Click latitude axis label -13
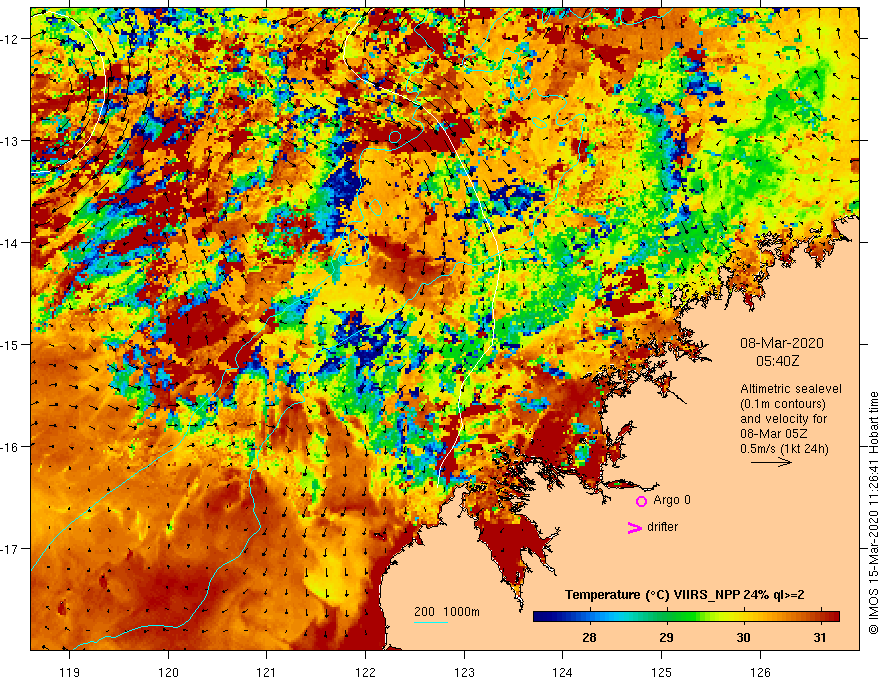Viewport: 880px width, 680px height. pyautogui.click(x=10, y=141)
